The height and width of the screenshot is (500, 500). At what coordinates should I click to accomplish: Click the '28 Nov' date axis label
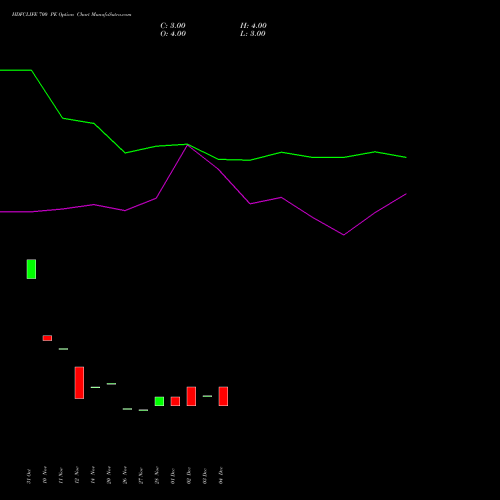point(157,475)
